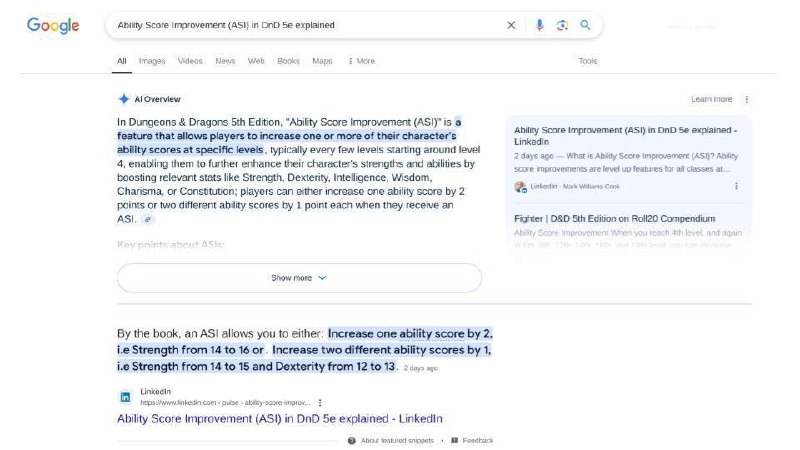This screenshot has width=800, height=450.
Task: Open LinkedIn ASI explained source card title
Action: click(x=625, y=136)
